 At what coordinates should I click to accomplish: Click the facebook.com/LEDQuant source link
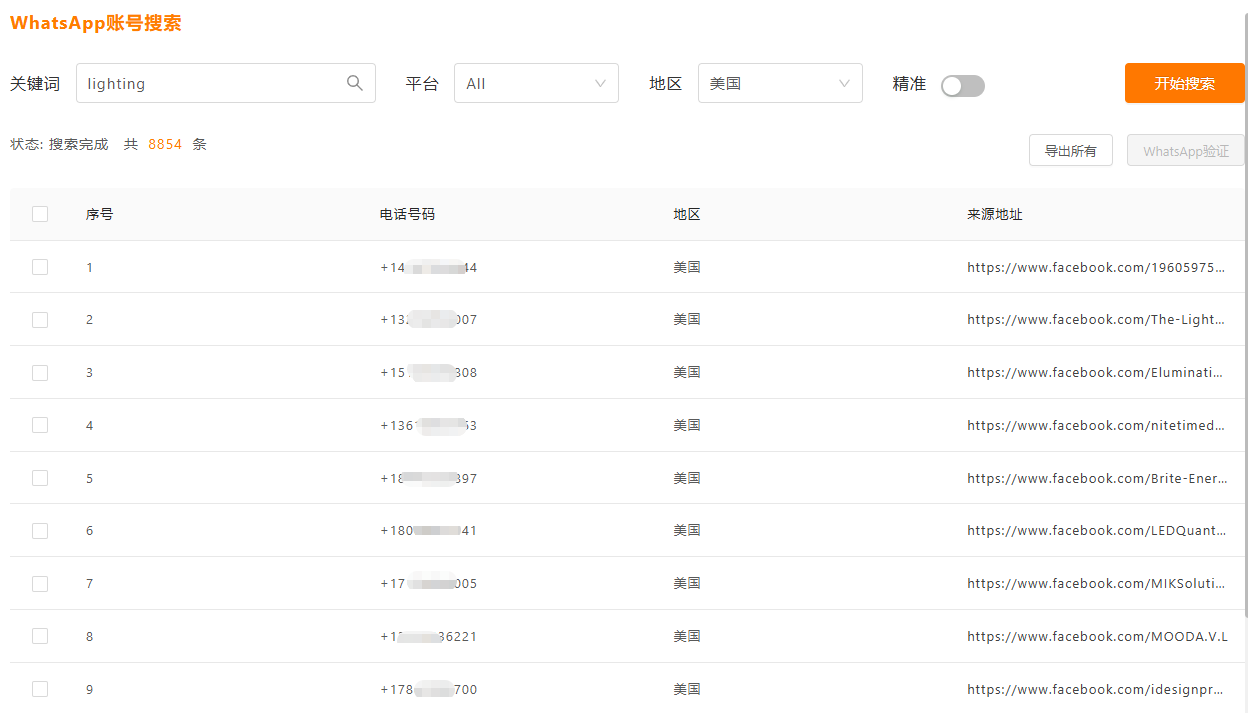click(1096, 530)
